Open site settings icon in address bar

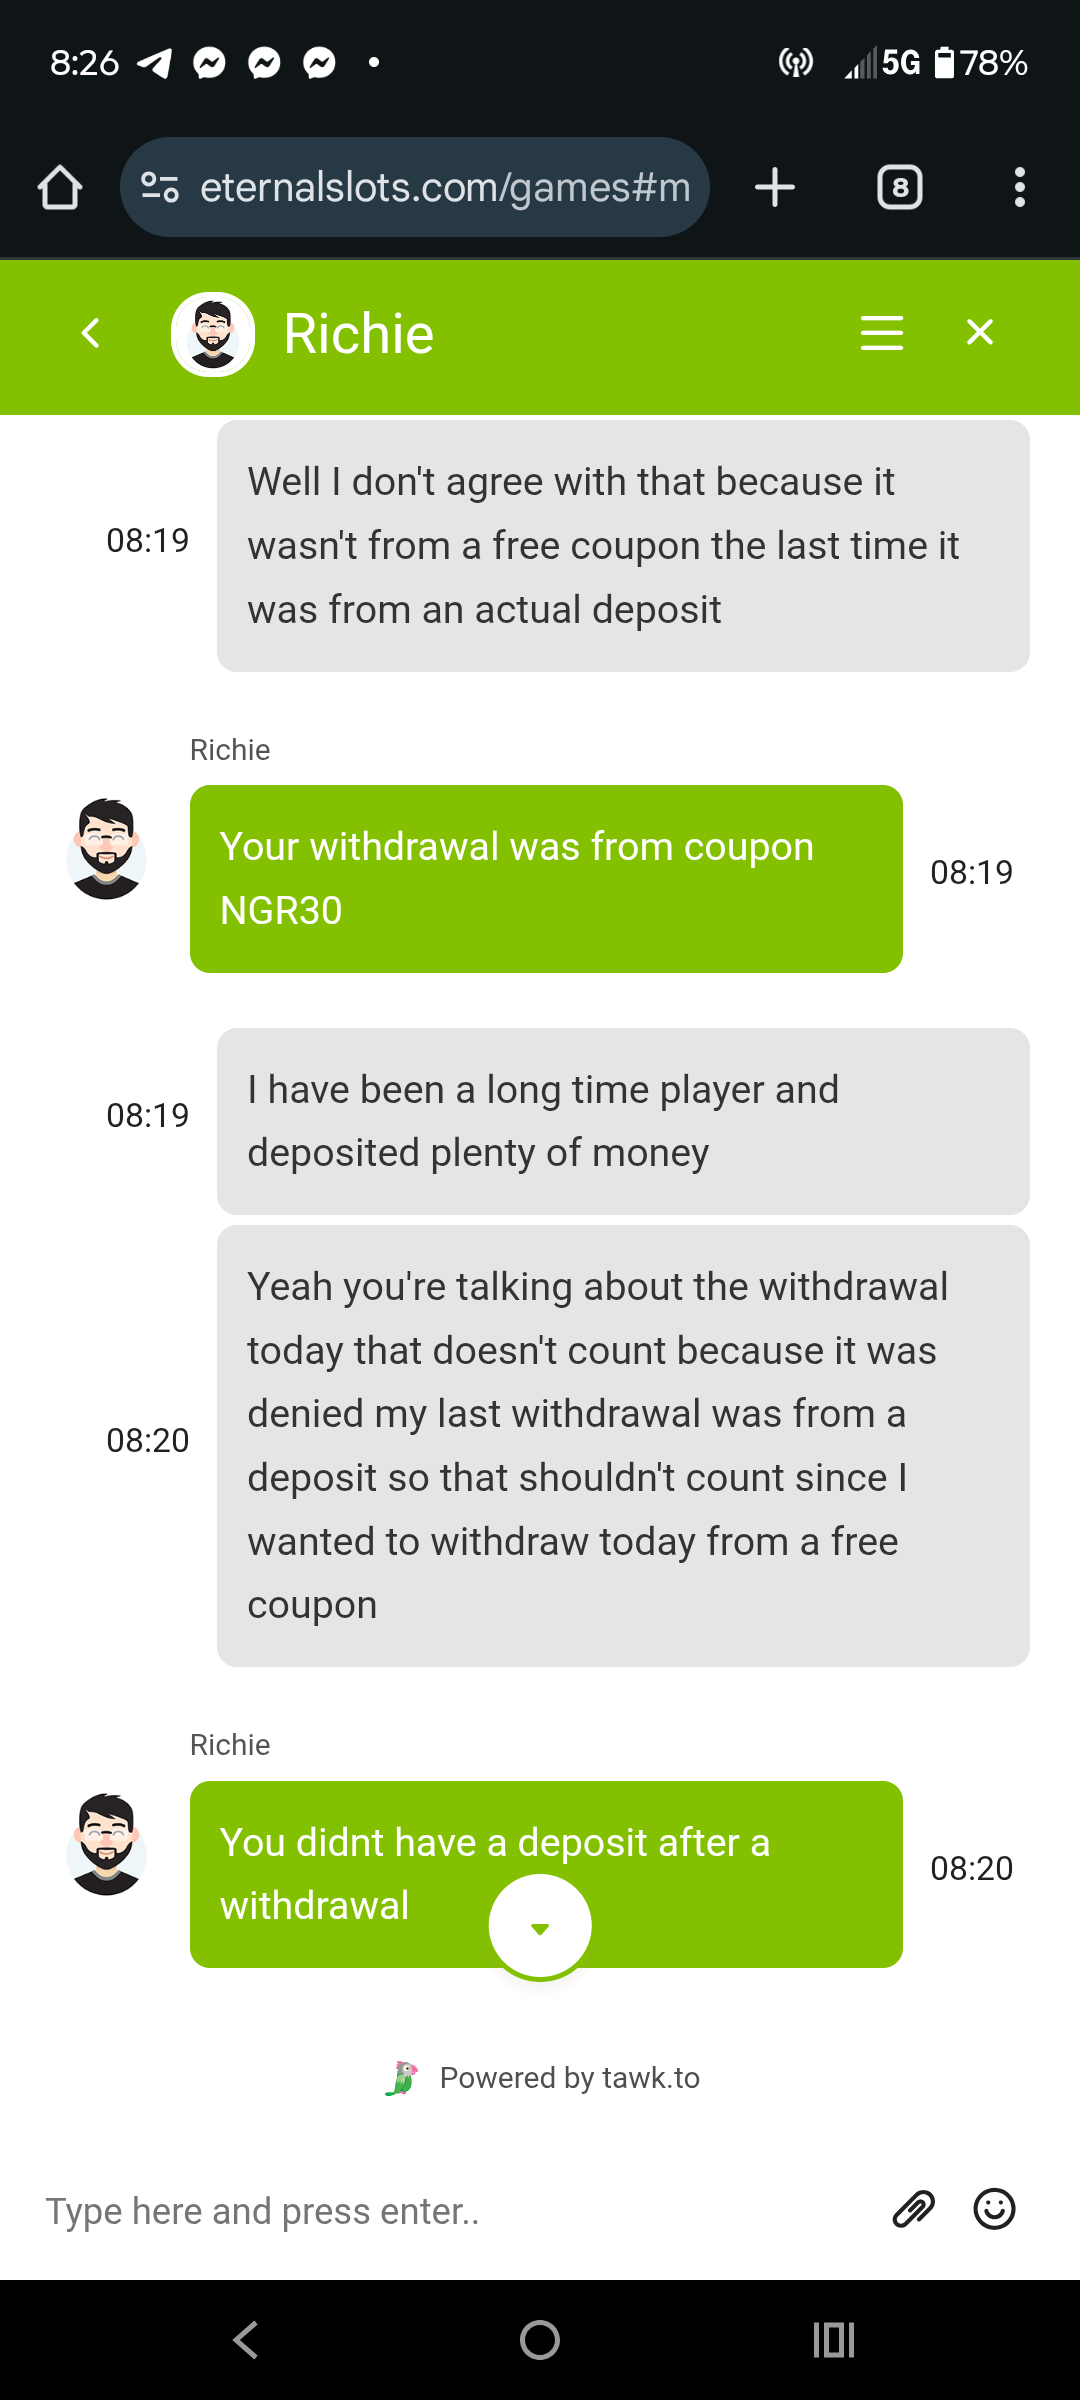(160, 187)
